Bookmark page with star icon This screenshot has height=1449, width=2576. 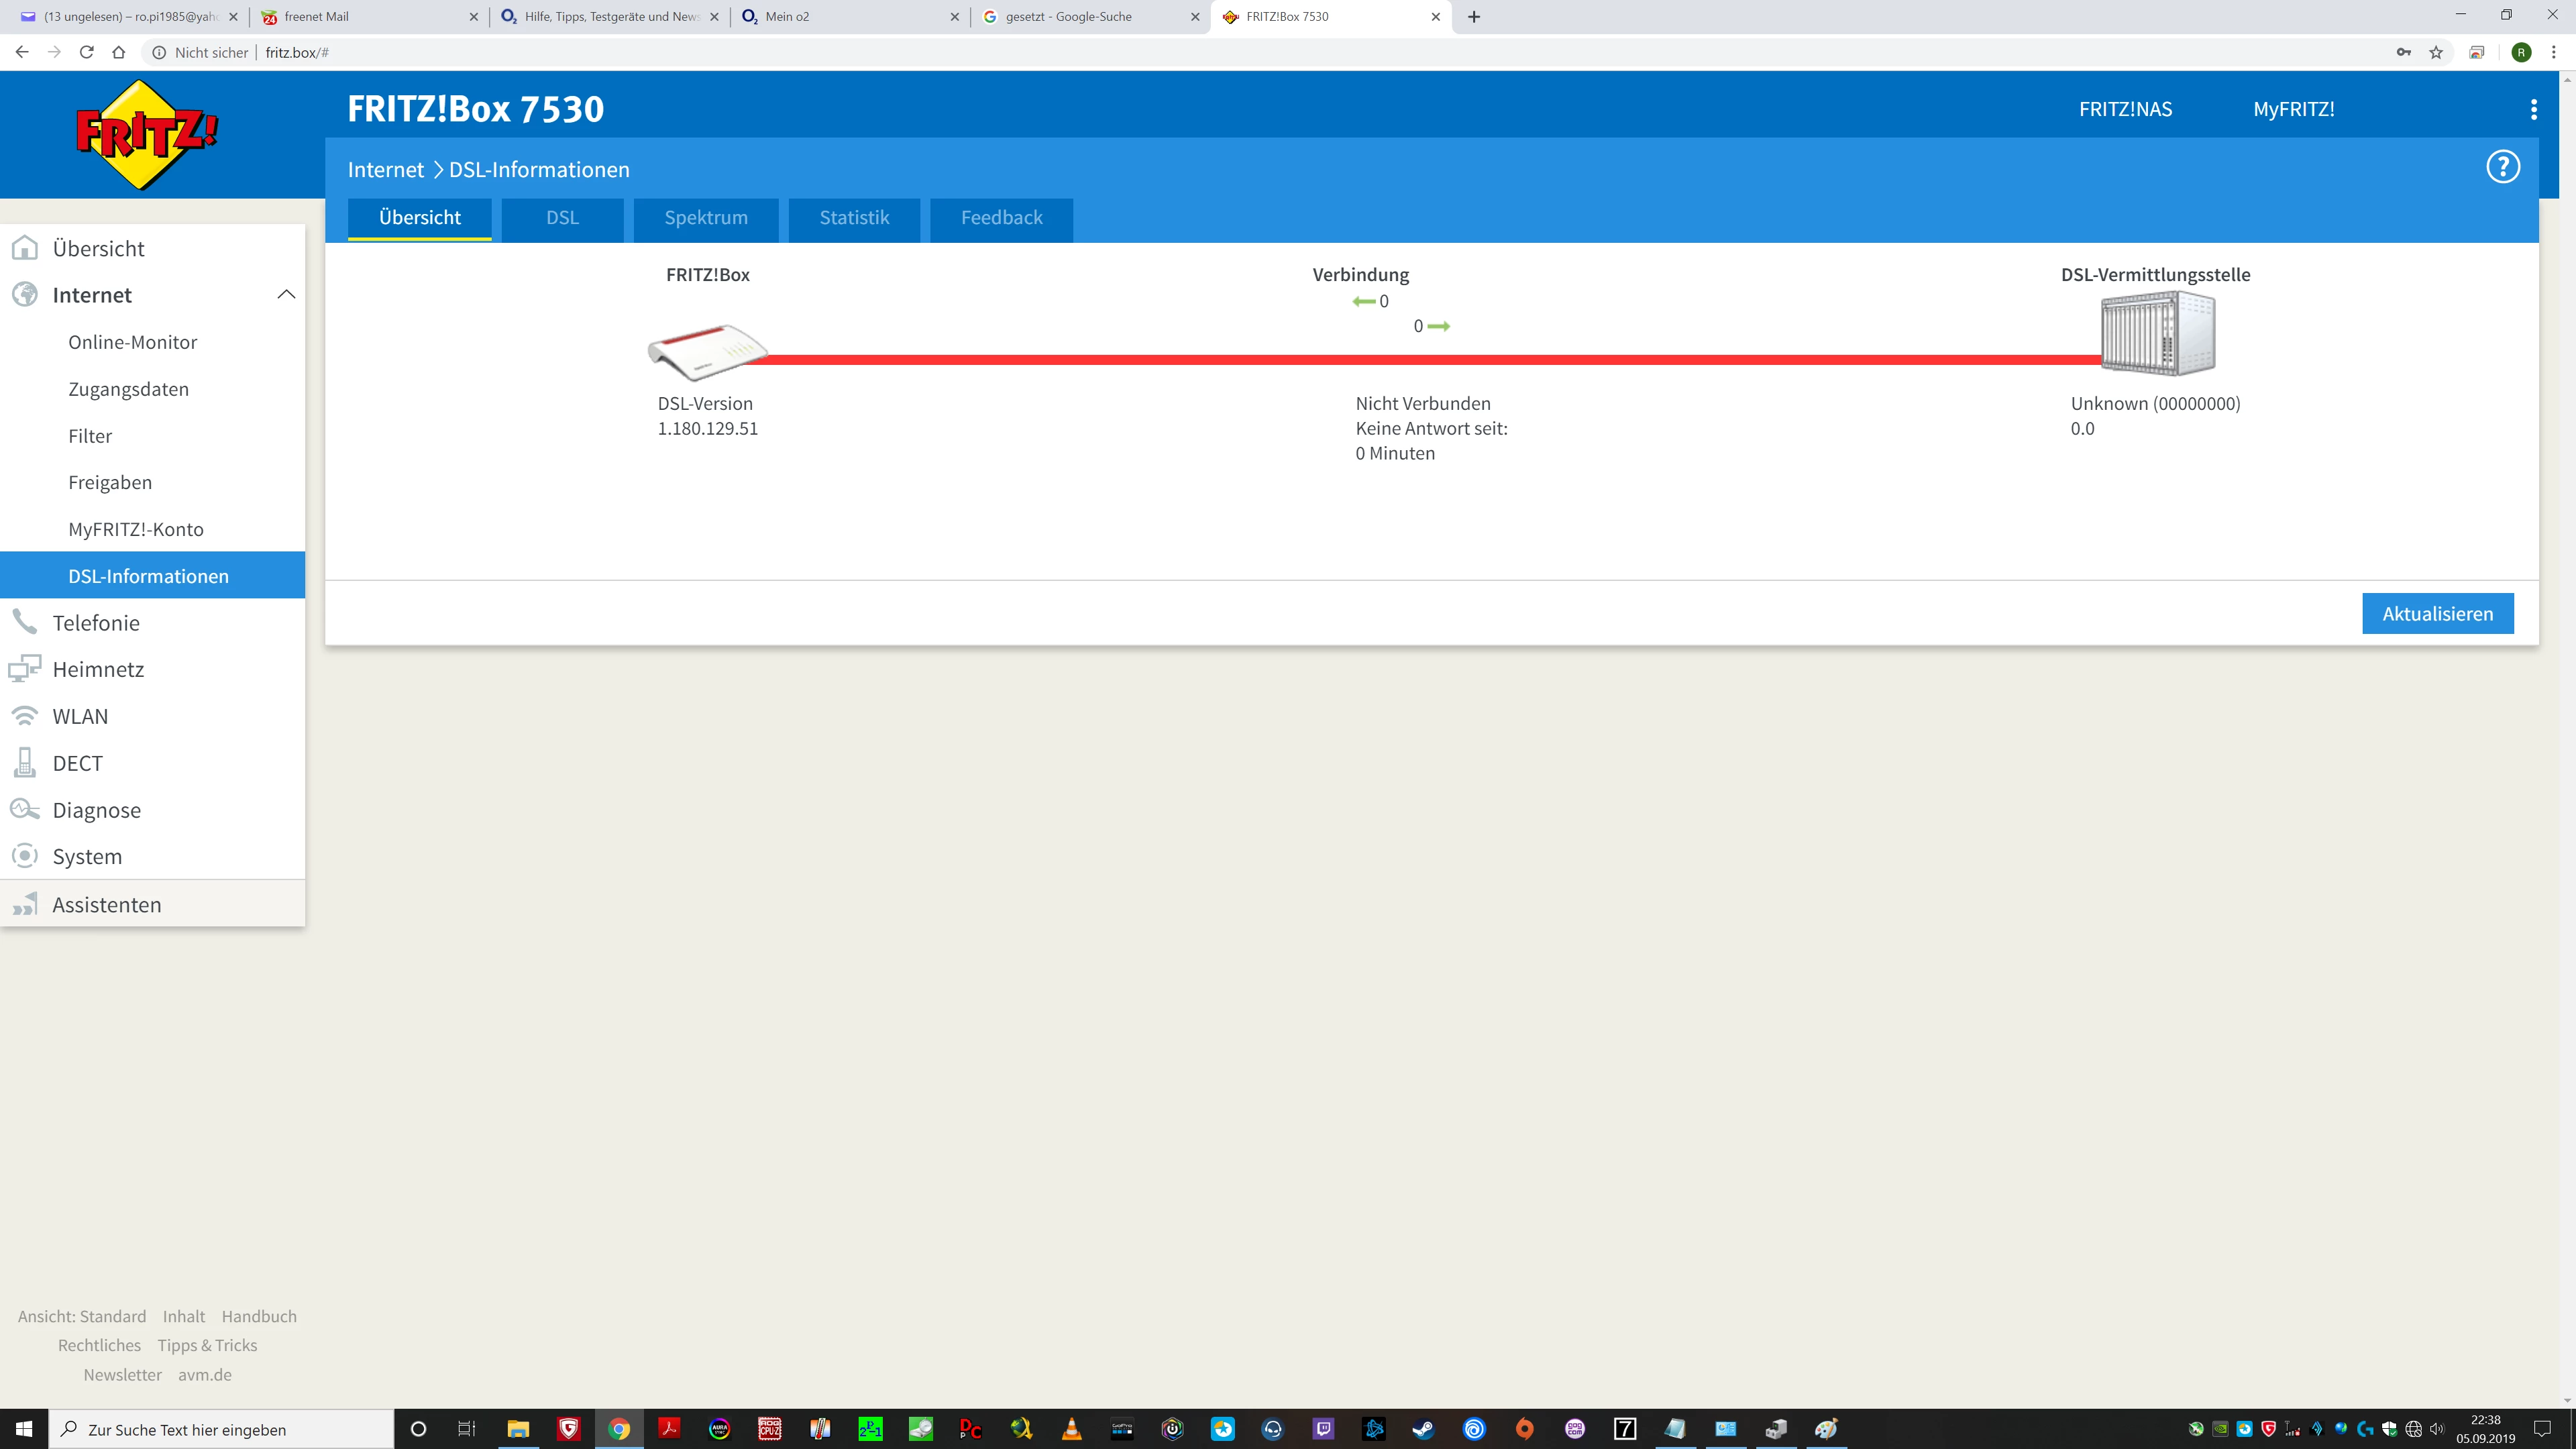[2436, 52]
